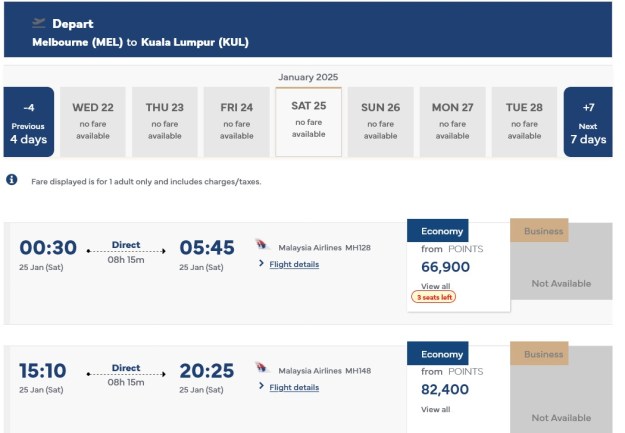Select the SUN 26 date tab
The height and width of the screenshot is (433, 625).
click(380, 122)
